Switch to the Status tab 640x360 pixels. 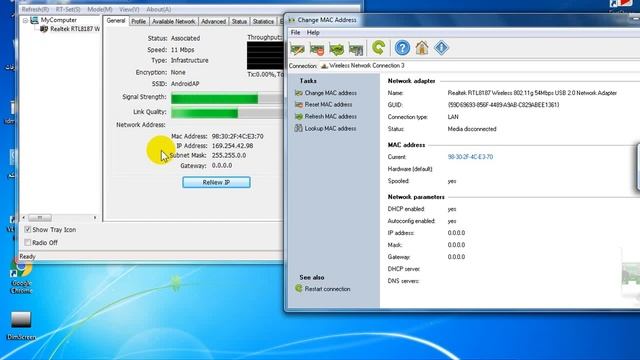pyautogui.click(x=239, y=22)
